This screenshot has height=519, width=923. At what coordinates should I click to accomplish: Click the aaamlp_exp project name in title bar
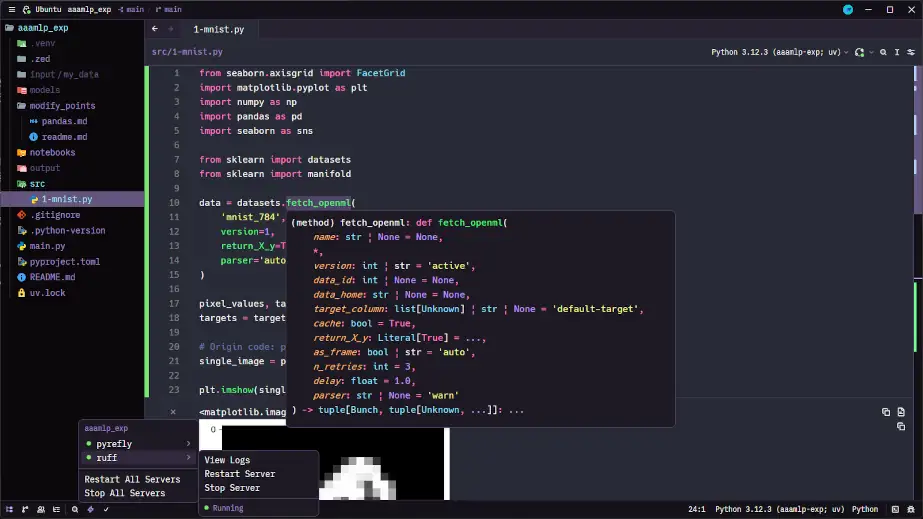[89, 9]
